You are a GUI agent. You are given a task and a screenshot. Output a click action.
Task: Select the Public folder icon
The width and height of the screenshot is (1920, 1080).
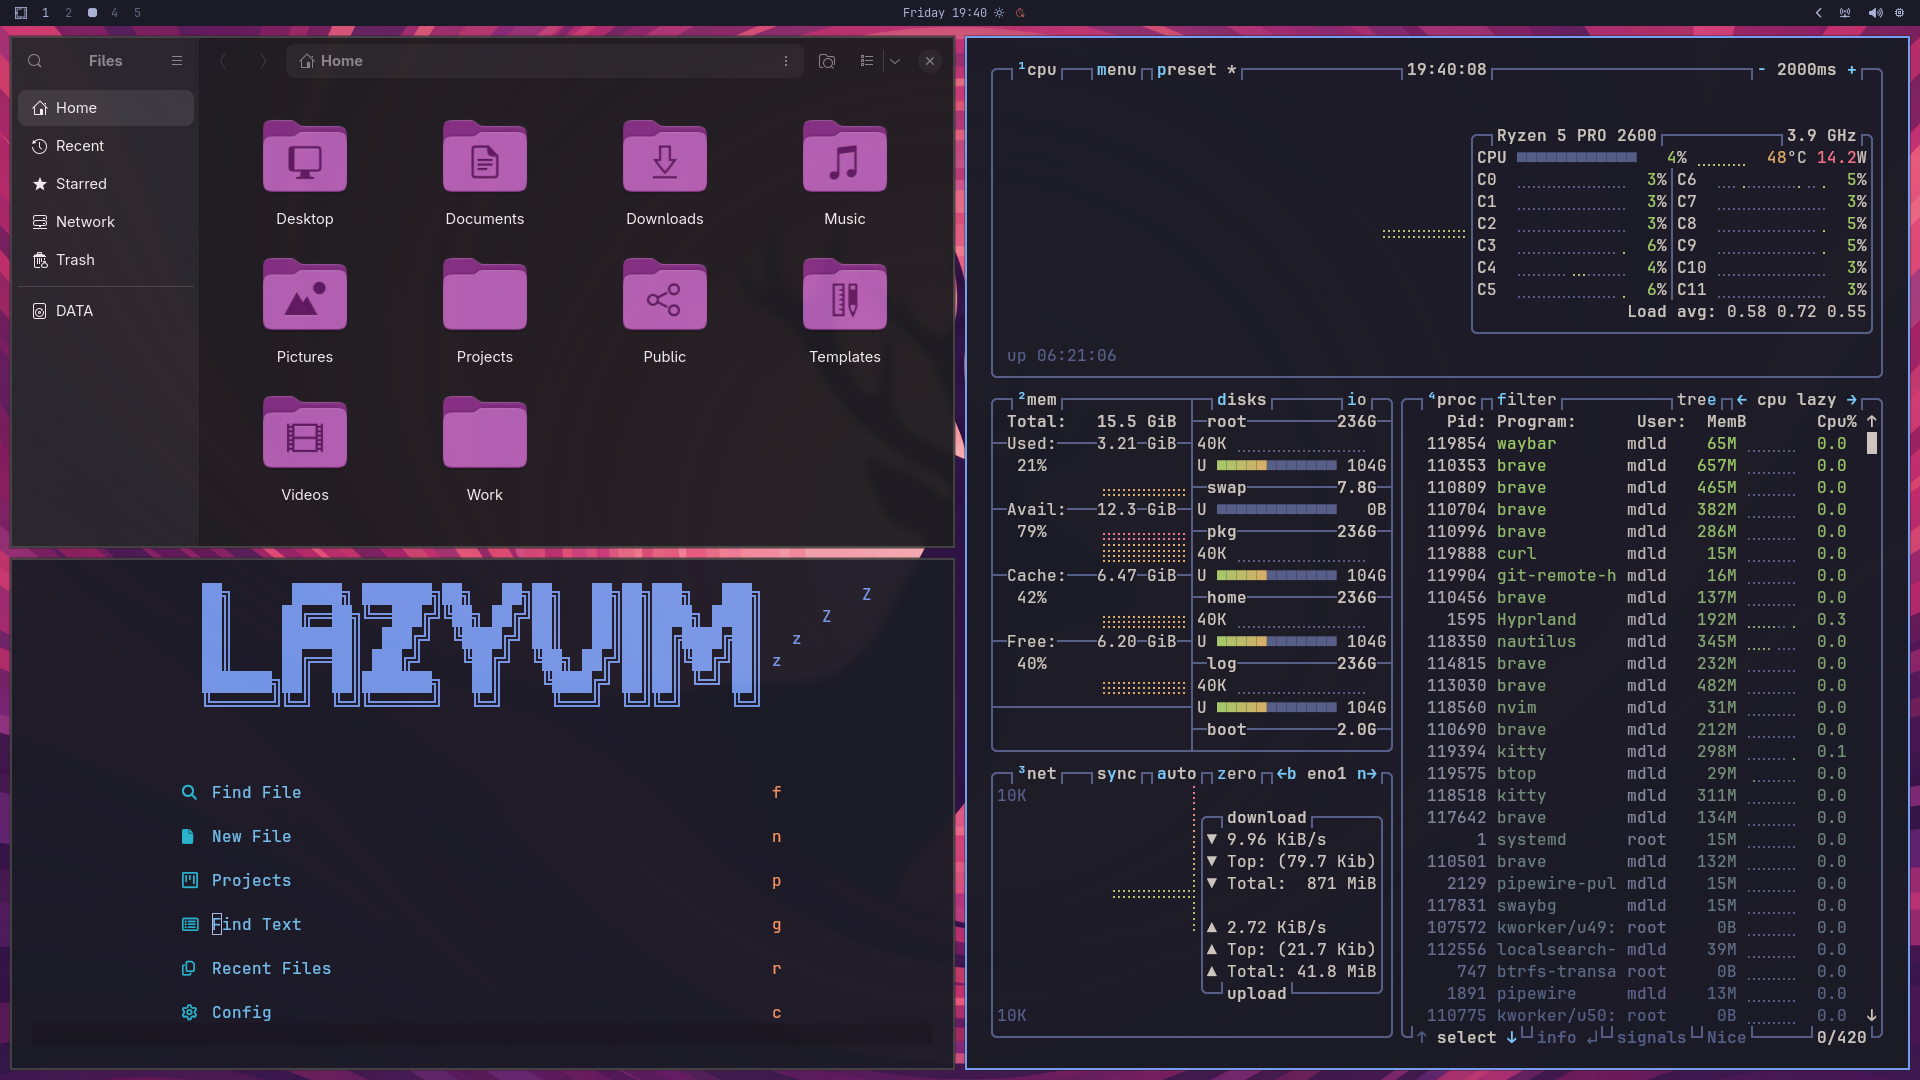[665, 295]
